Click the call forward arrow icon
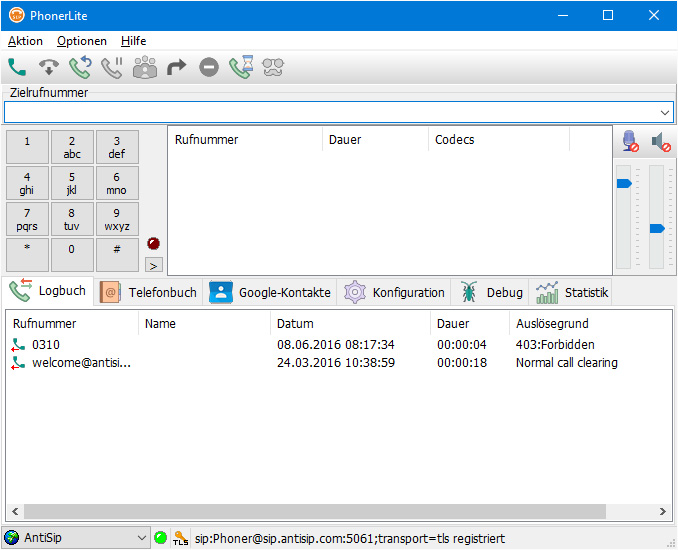The width and height of the screenshot is (678, 550). [177, 68]
